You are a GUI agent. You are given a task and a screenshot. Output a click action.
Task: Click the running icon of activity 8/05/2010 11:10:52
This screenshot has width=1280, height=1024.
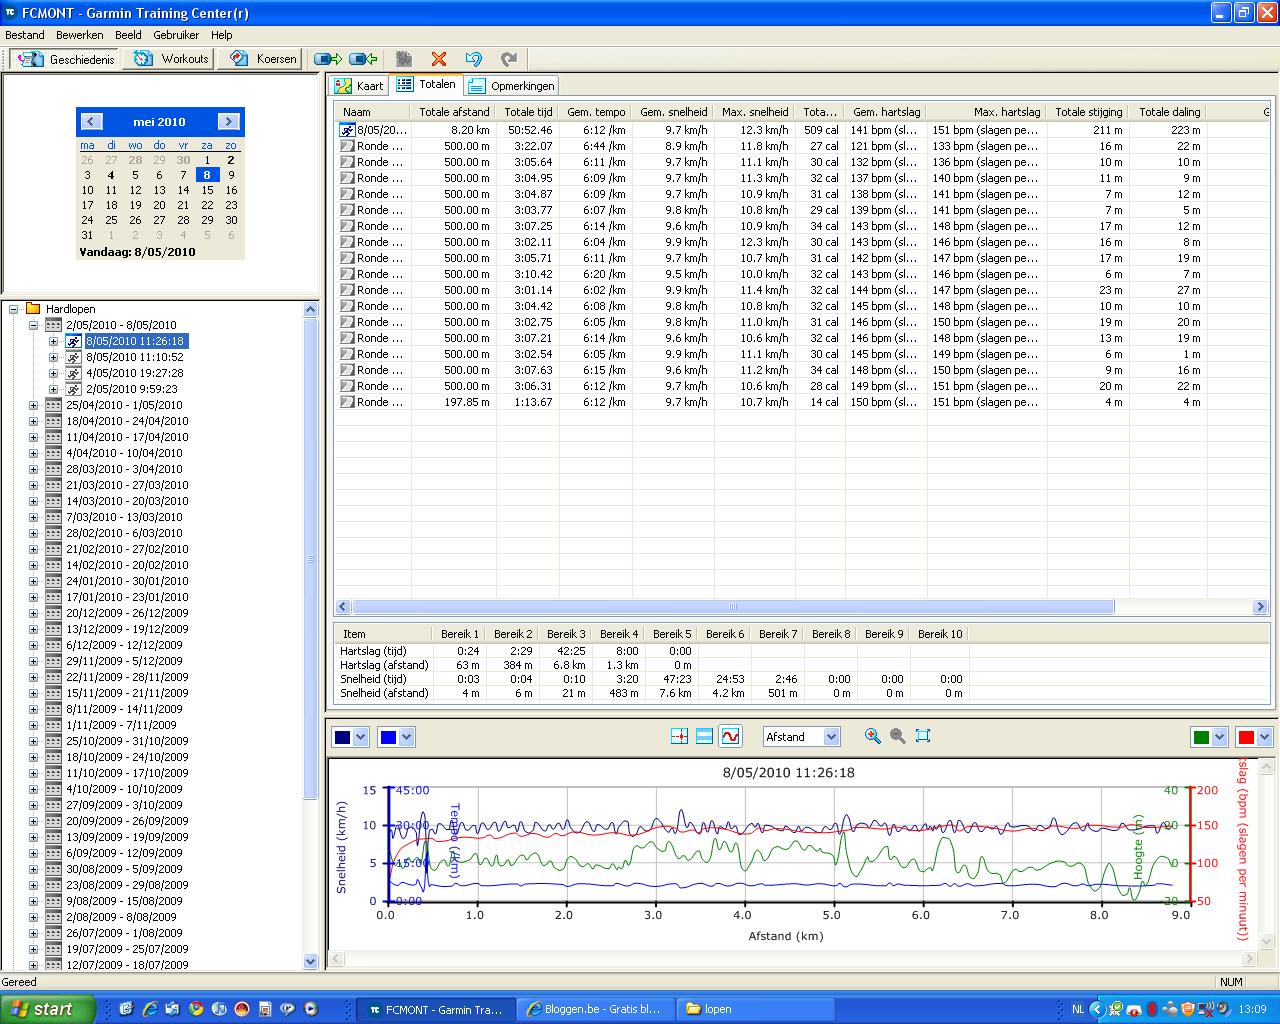[x=74, y=357]
